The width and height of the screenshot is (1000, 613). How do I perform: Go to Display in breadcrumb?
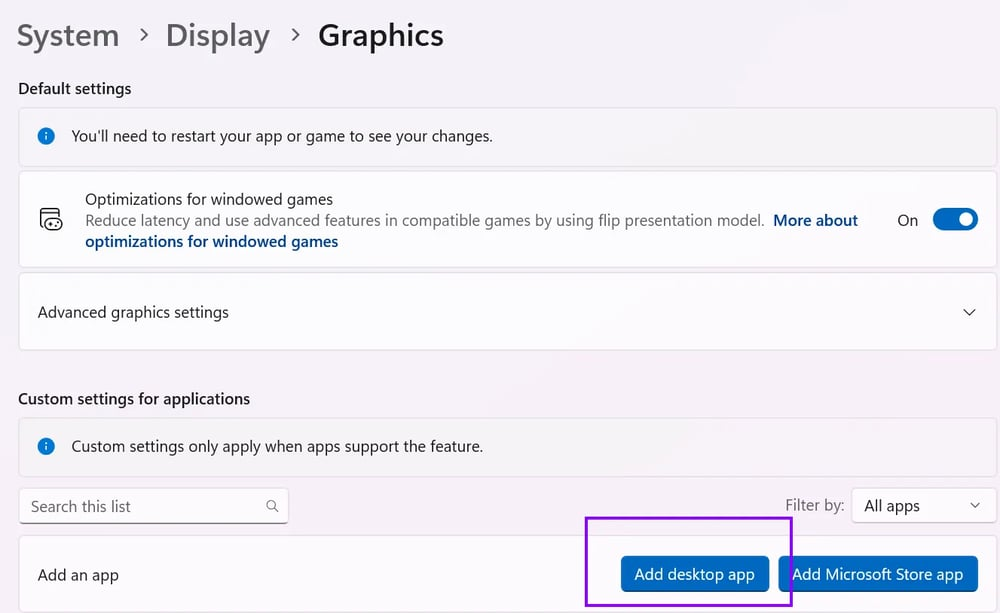point(218,36)
